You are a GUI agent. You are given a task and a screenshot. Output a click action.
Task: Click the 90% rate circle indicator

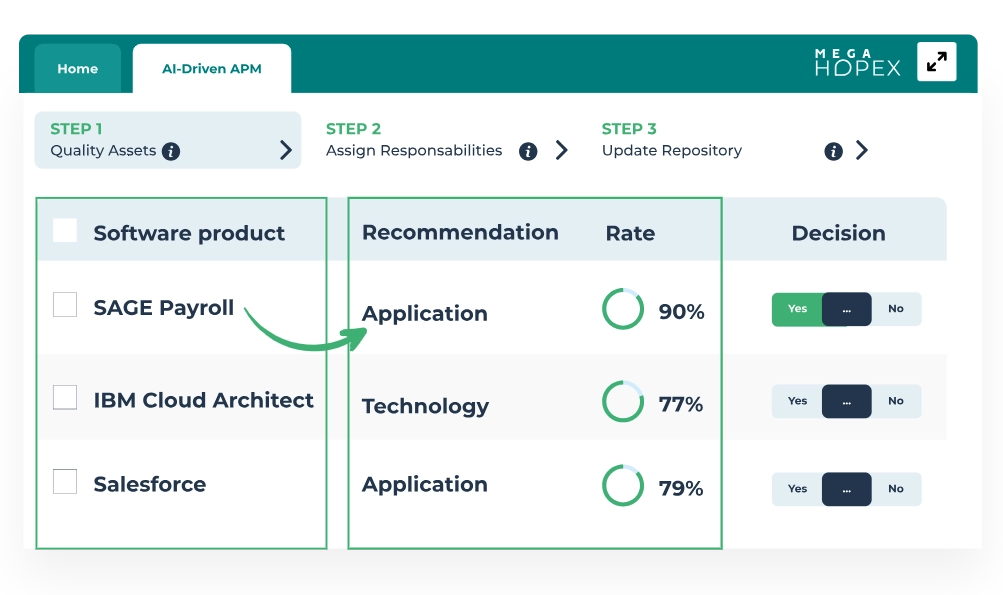[x=623, y=310]
